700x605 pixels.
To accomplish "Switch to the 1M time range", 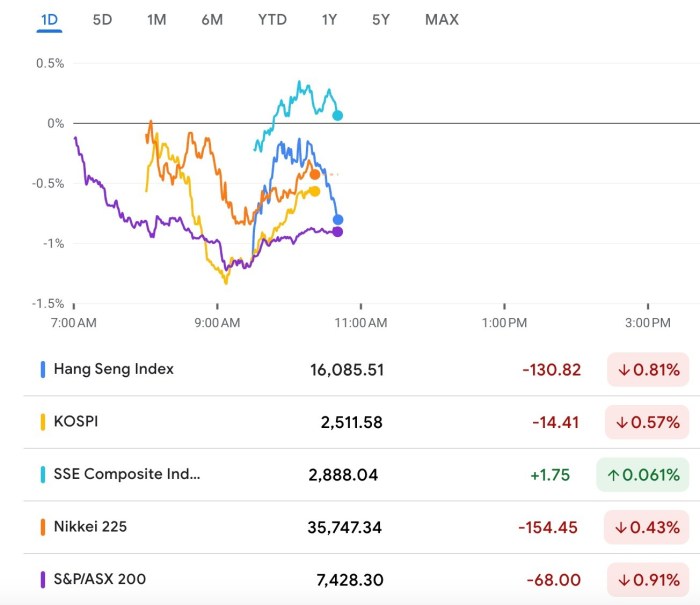I will (x=157, y=20).
